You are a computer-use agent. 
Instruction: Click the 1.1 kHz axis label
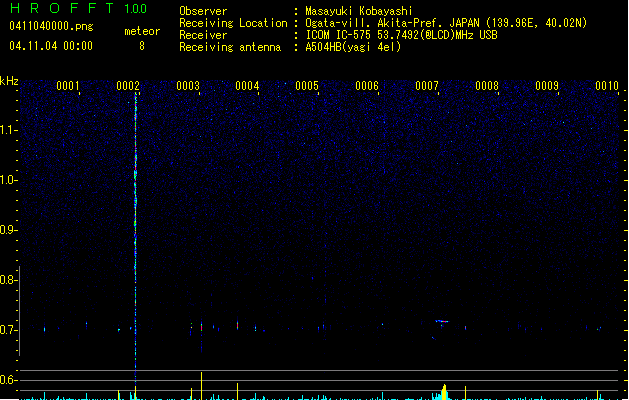tap(8, 130)
